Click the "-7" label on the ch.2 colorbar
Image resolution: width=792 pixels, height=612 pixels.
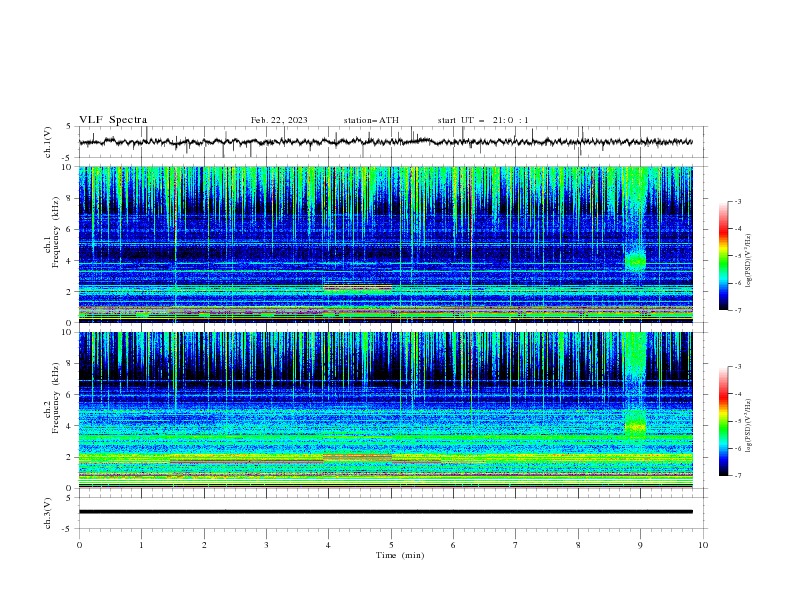click(737, 476)
